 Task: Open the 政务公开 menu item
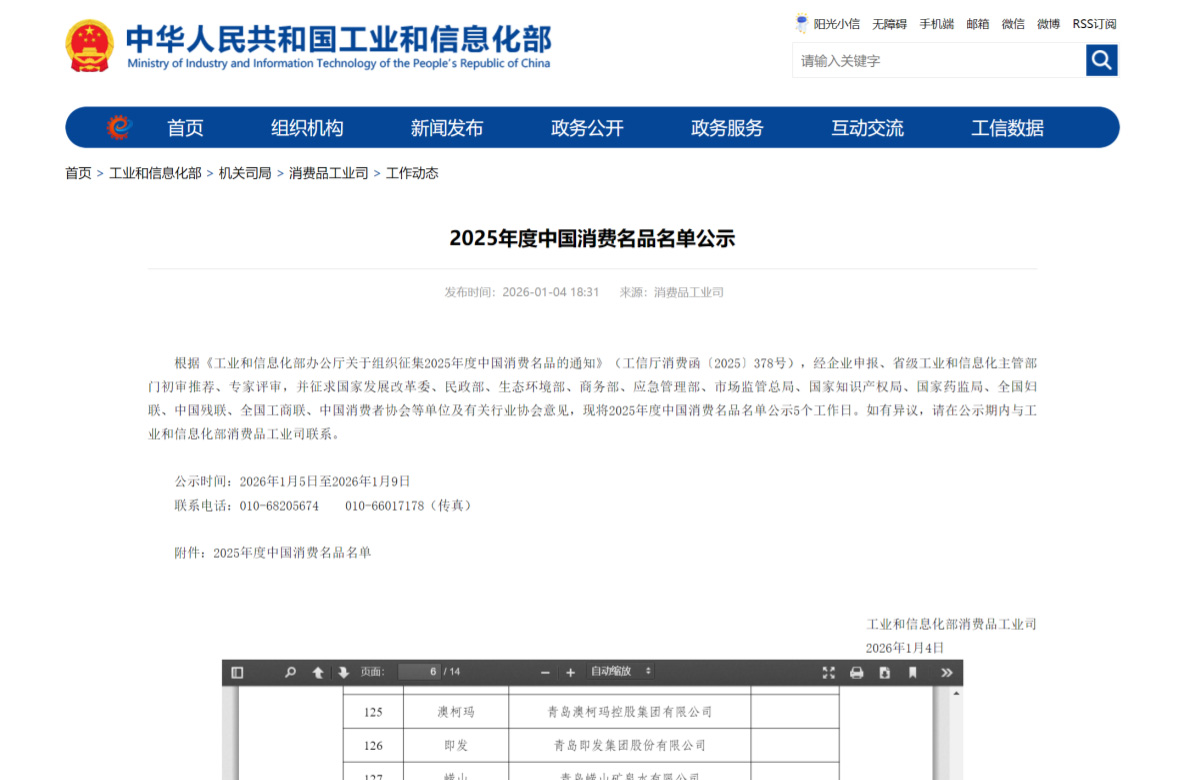pos(586,127)
